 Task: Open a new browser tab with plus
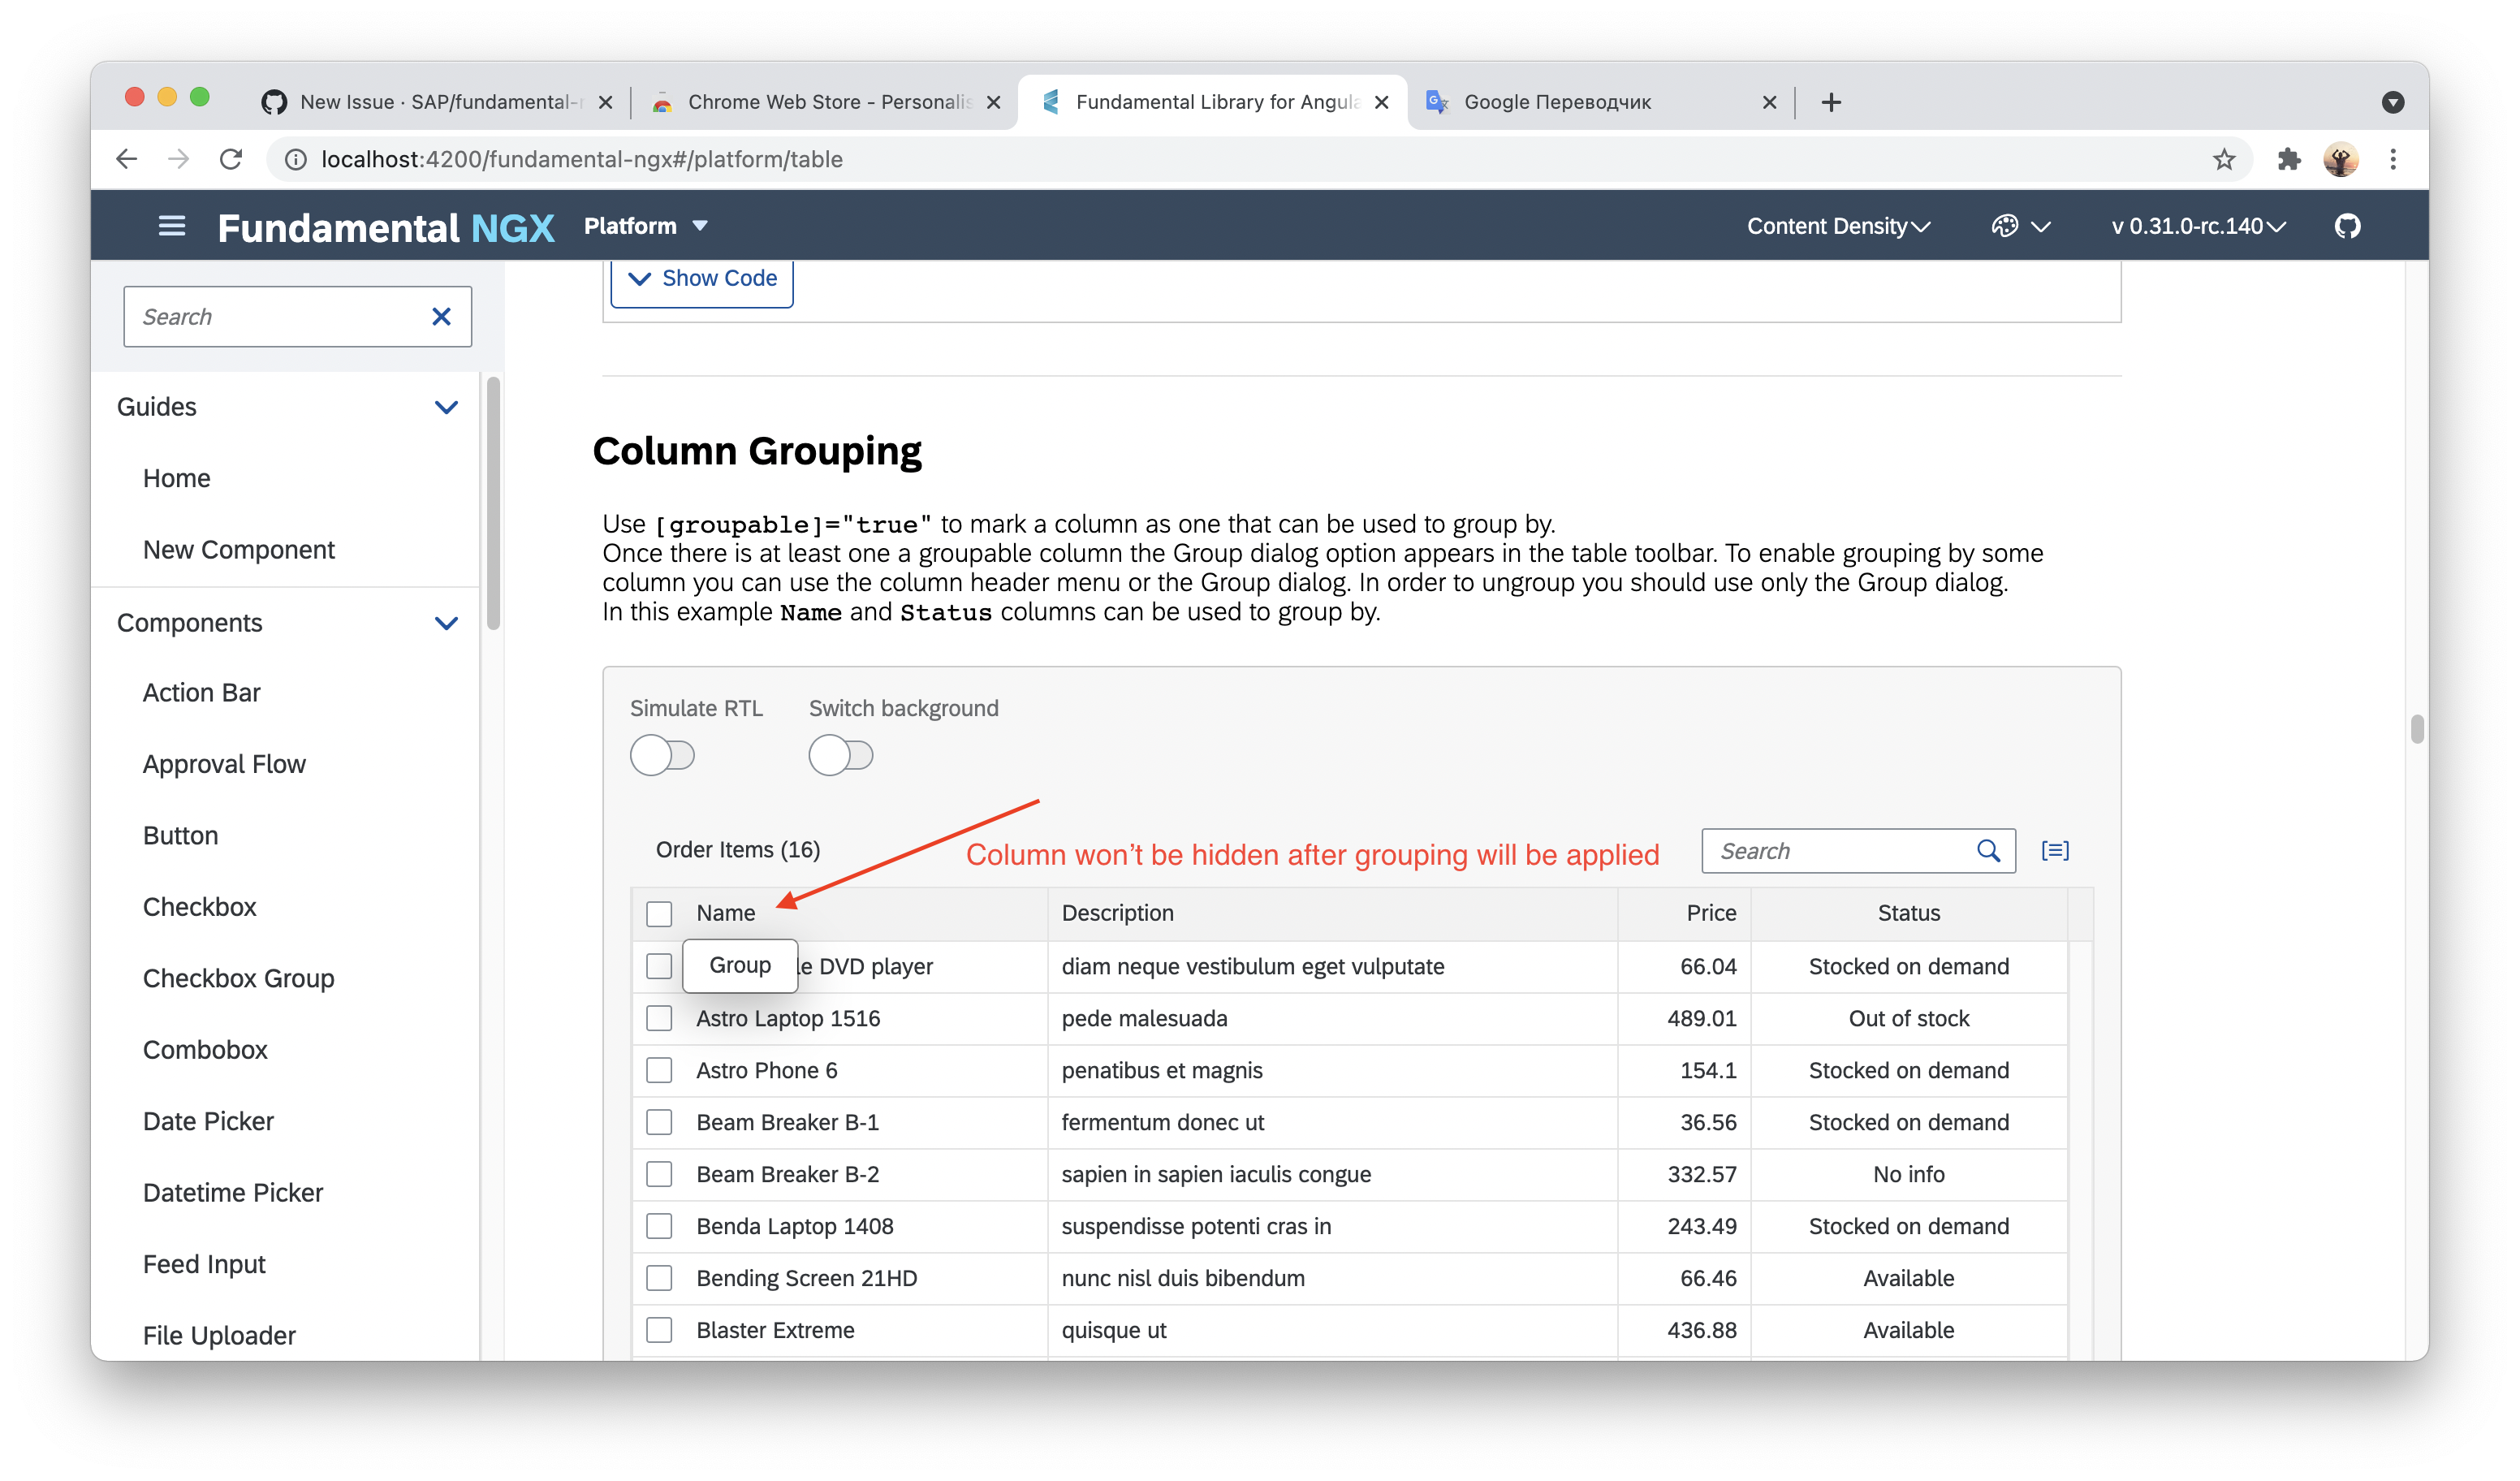[x=1831, y=102]
